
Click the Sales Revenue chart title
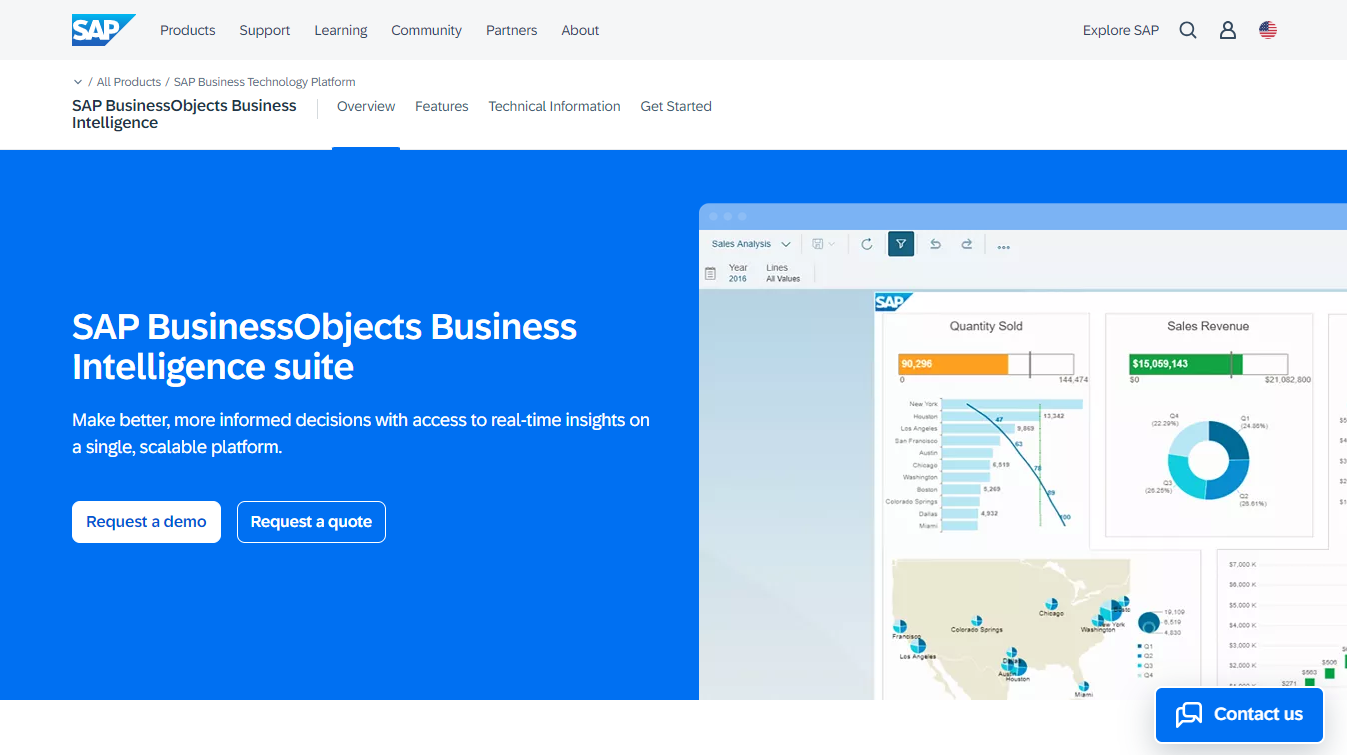[1208, 326]
